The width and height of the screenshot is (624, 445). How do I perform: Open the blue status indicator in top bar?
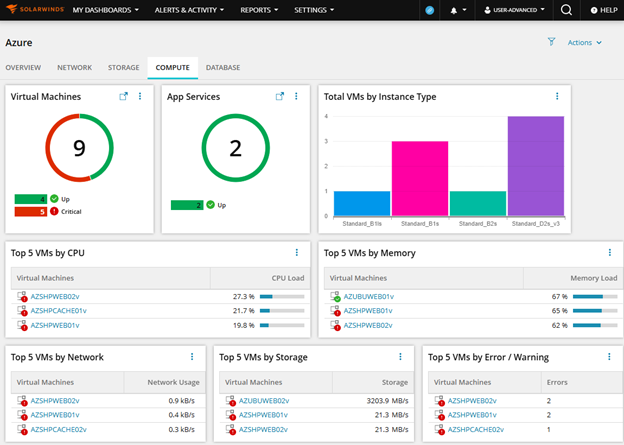click(429, 10)
